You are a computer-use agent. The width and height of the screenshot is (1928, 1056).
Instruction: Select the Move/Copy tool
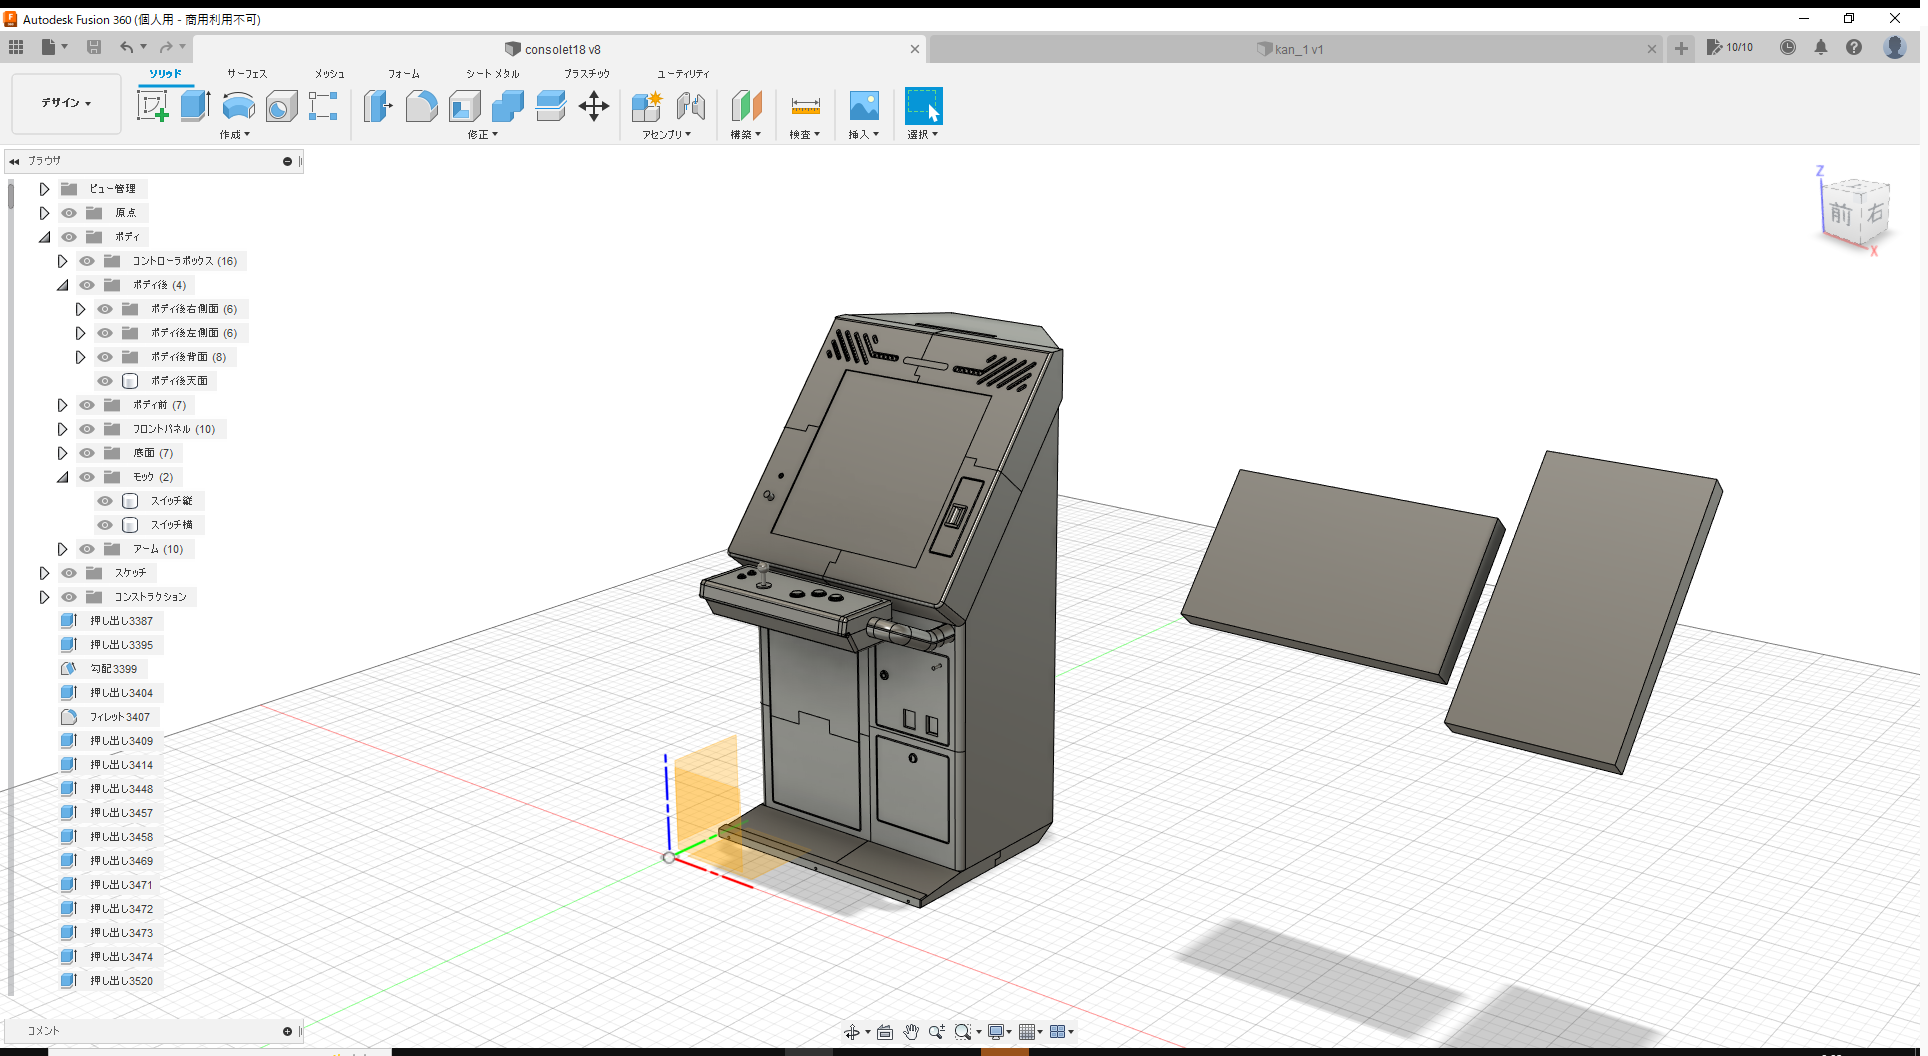point(594,105)
